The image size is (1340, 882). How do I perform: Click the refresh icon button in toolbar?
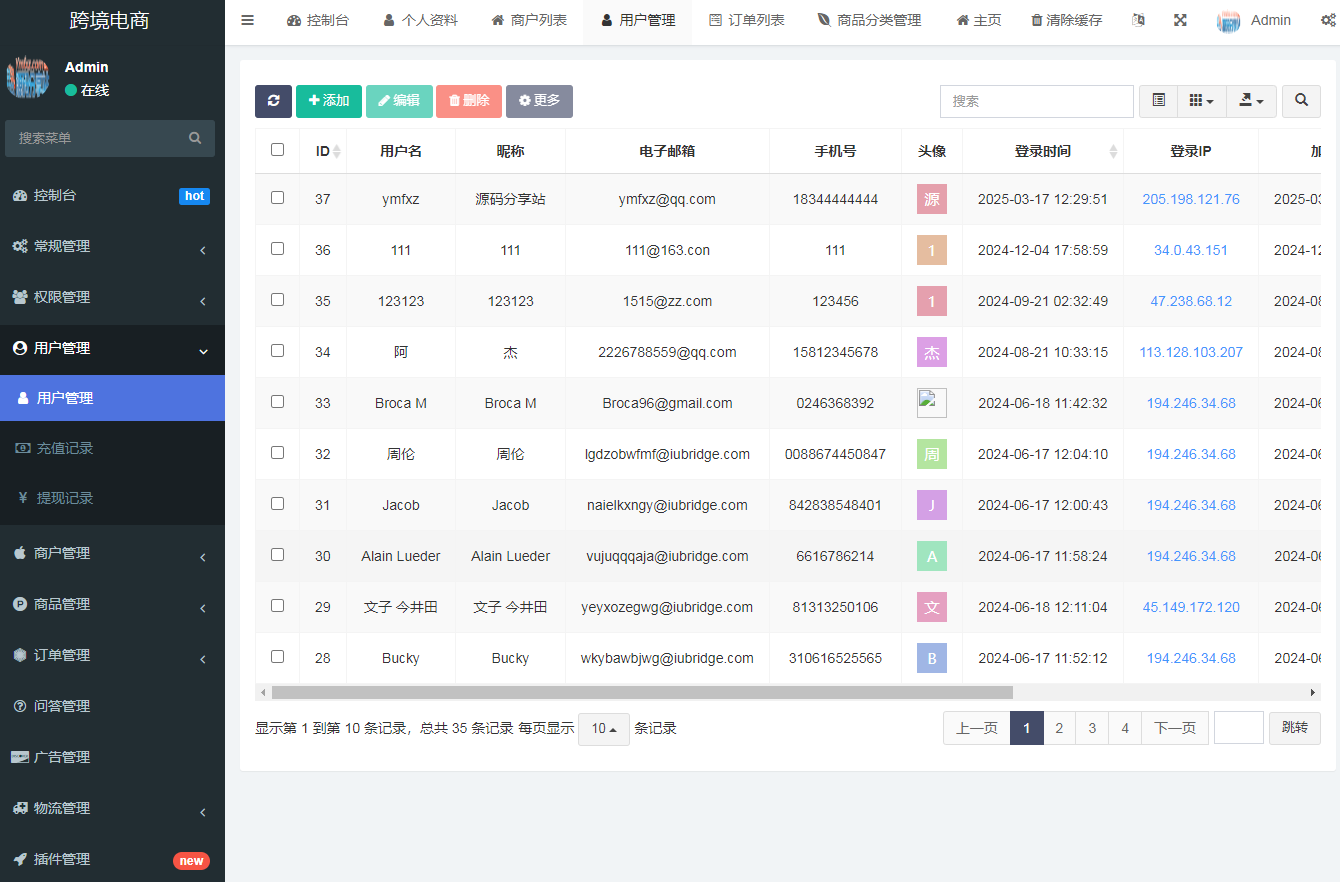(x=273, y=101)
